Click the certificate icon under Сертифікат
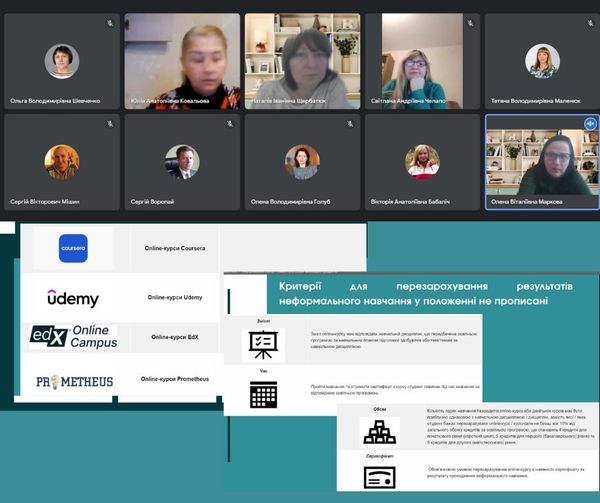600x503 pixels. (x=380, y=476)
